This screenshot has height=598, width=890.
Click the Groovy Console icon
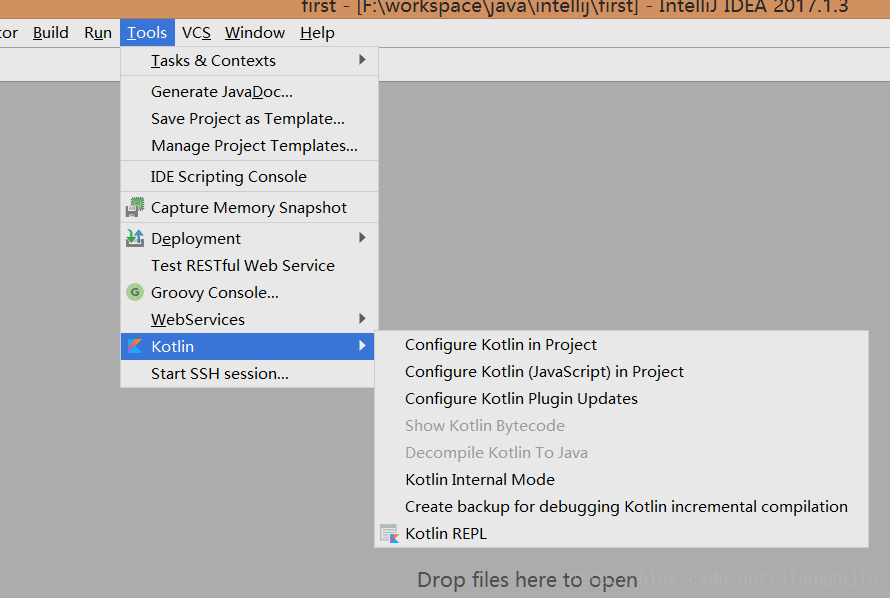[134, 293]
